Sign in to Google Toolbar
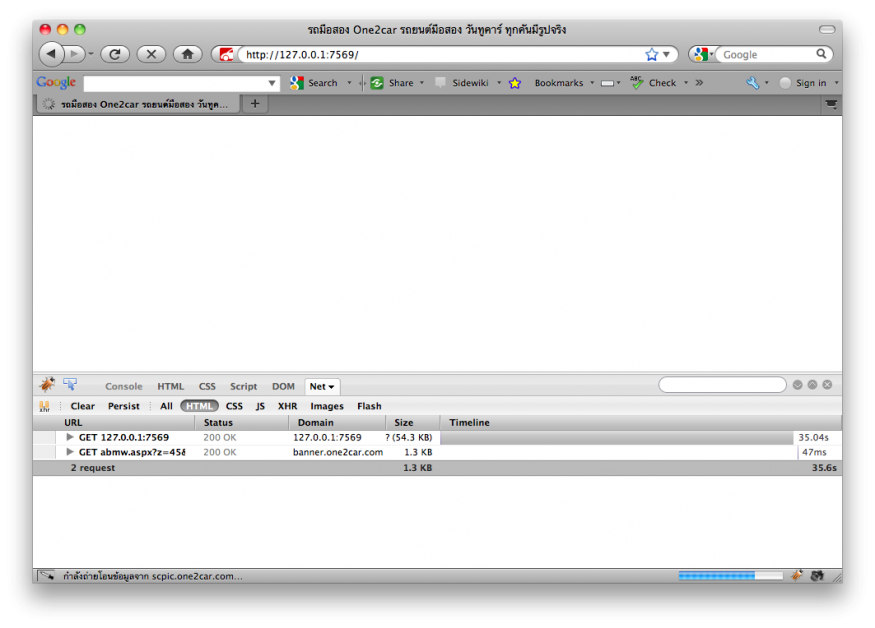875x628 pixels. coord(804,83)
